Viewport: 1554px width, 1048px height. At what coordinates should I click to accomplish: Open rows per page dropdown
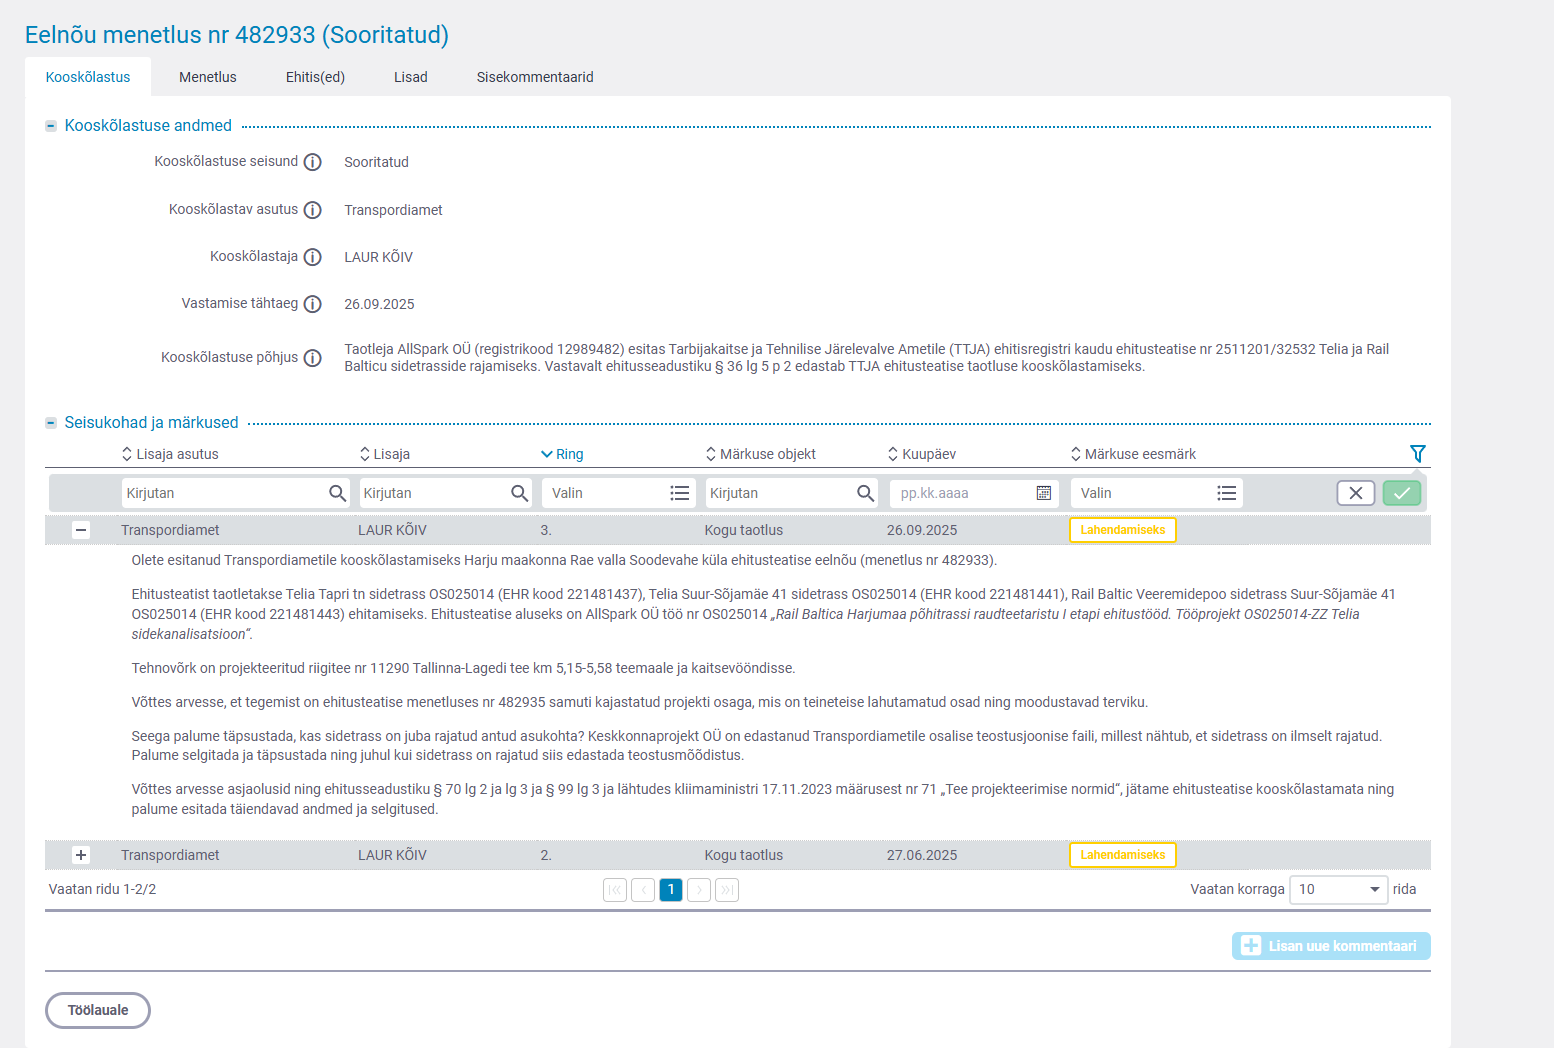(x=1338, y=889)
